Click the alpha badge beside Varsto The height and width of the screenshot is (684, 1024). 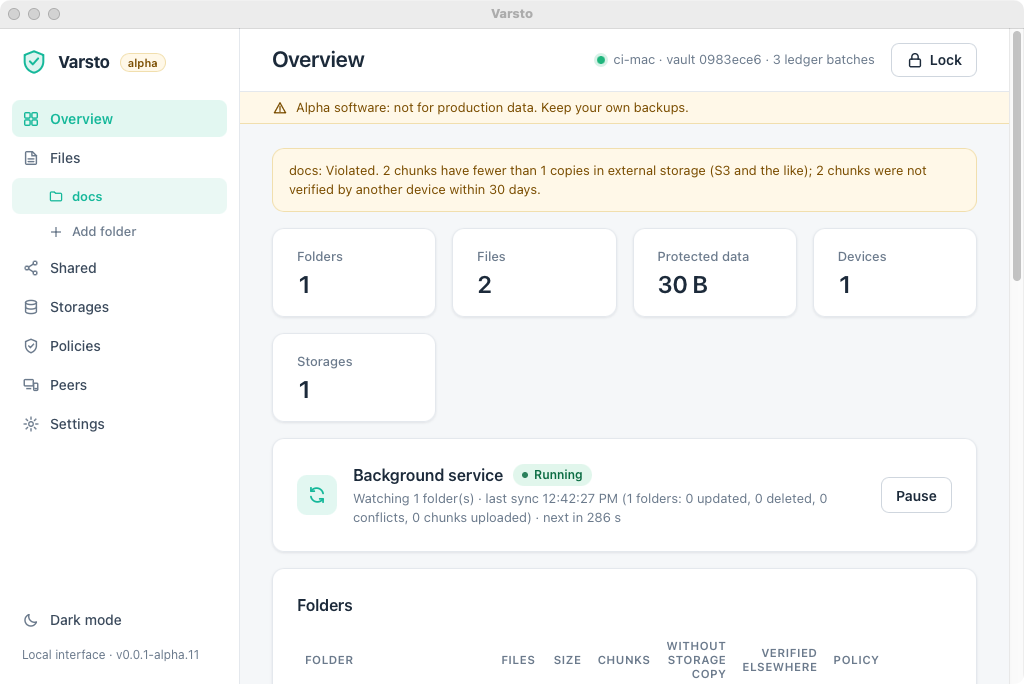(x=142, y=63)
